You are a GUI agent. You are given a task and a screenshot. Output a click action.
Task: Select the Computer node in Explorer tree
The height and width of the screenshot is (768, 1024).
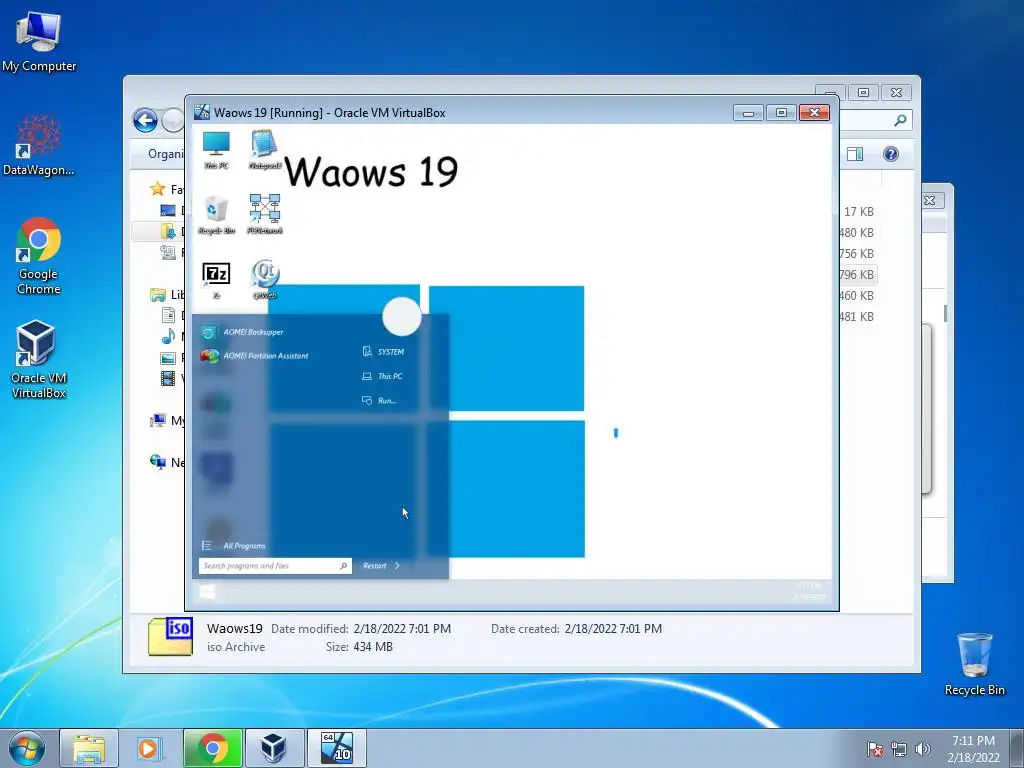(x=167, y=421)
